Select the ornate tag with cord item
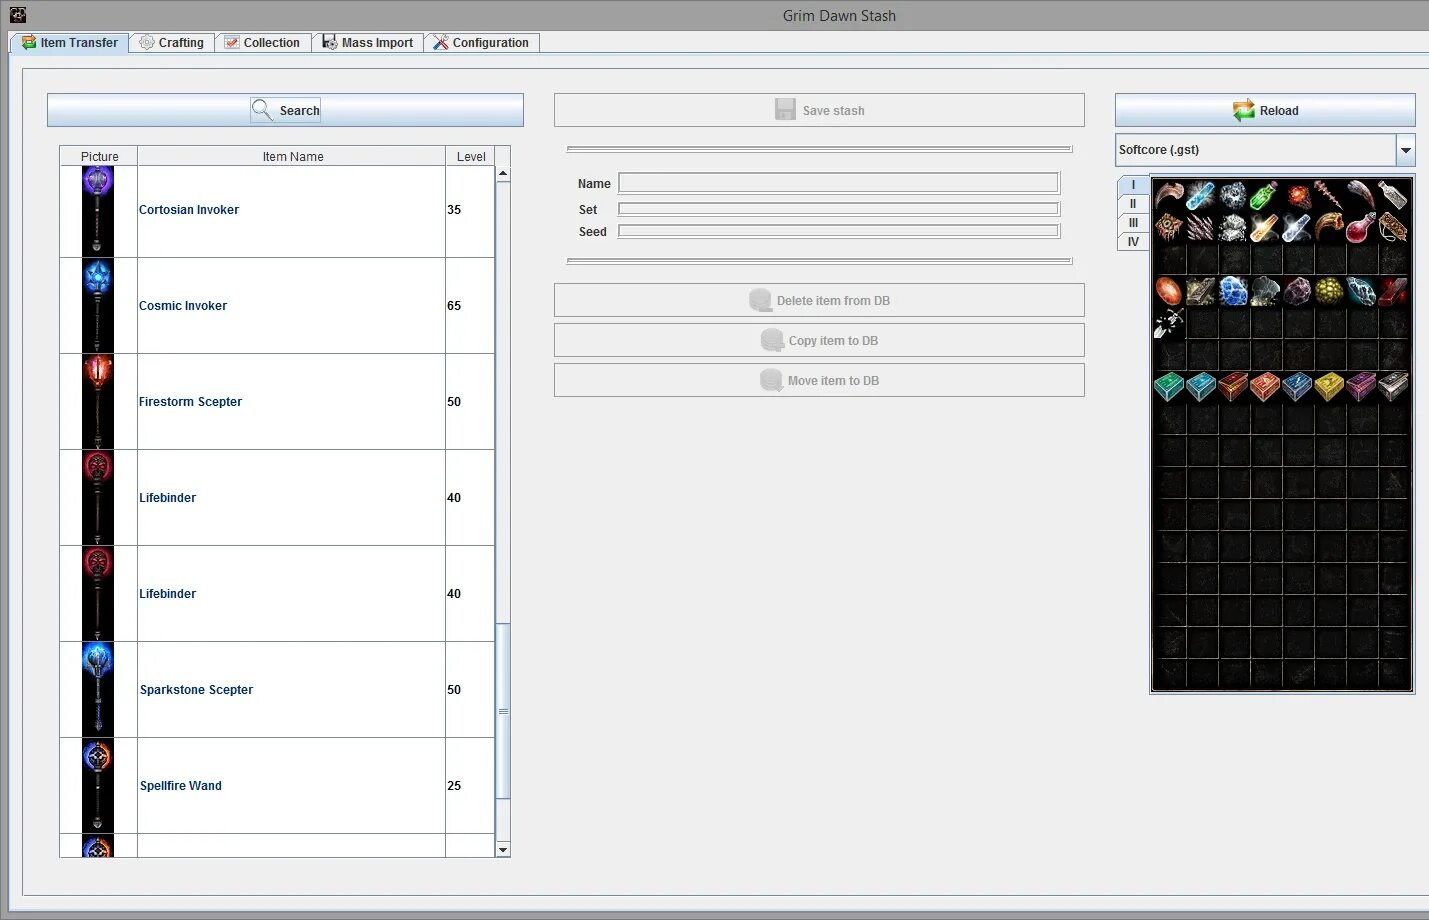The image size is (1429, 920). click(x=1393, y=227)
